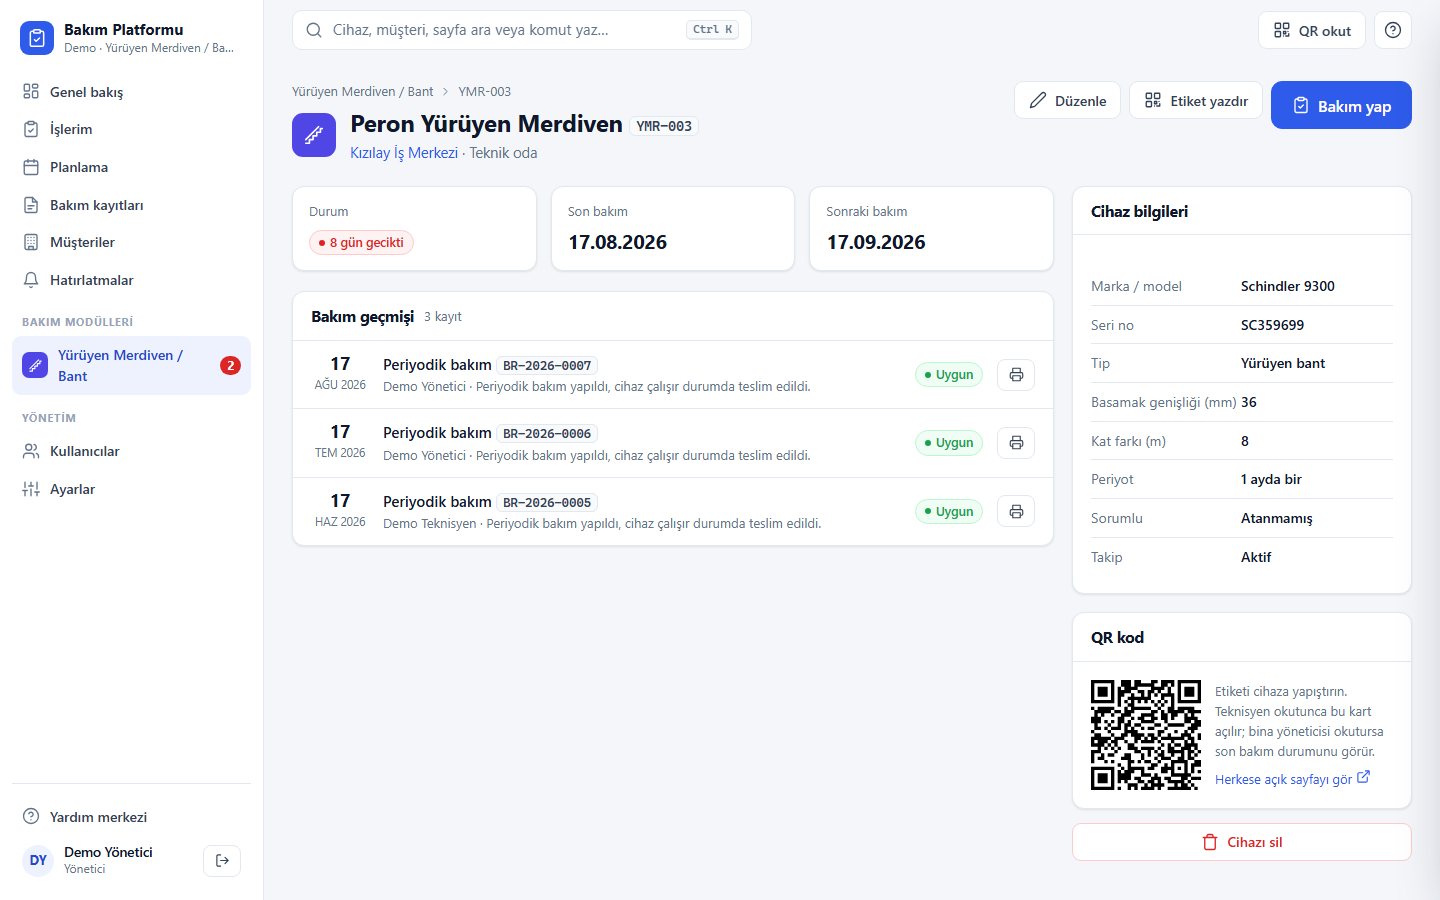Print the BR-2026-0007 maintenance record
Image resolution: width=1440 pixels, height=900 pixels.
(1016, 375)
